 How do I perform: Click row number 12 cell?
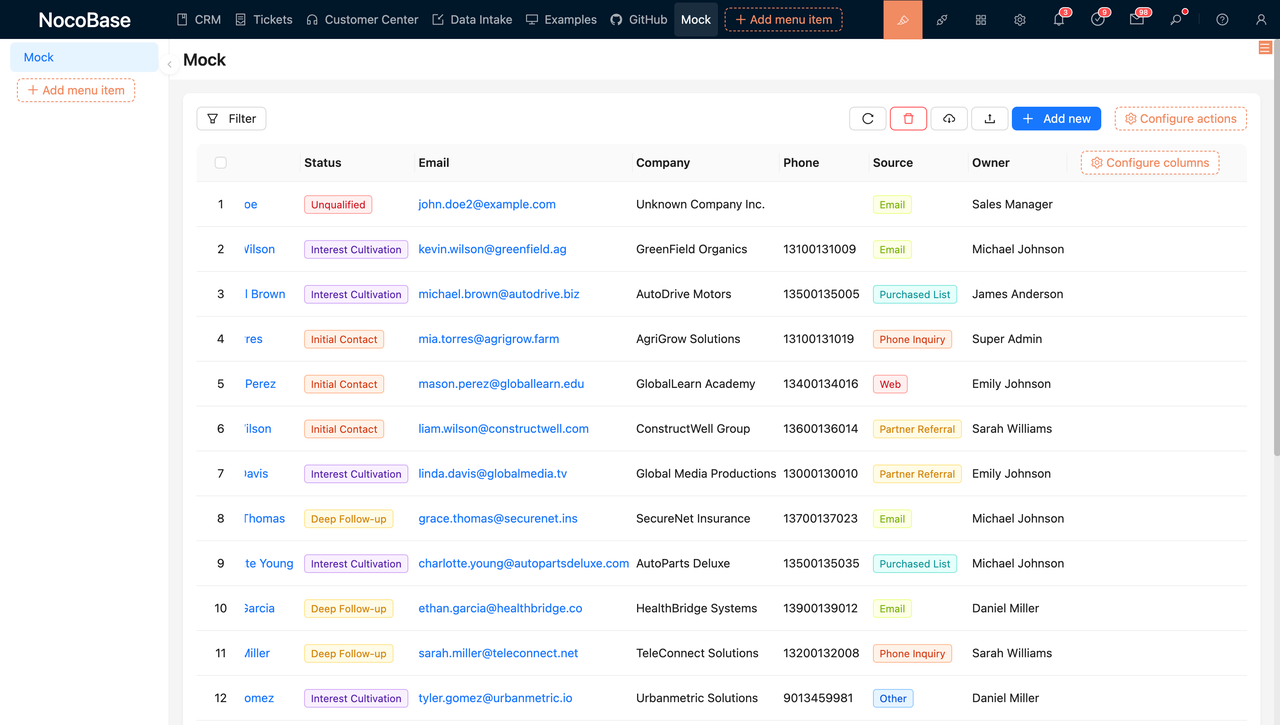221,698
